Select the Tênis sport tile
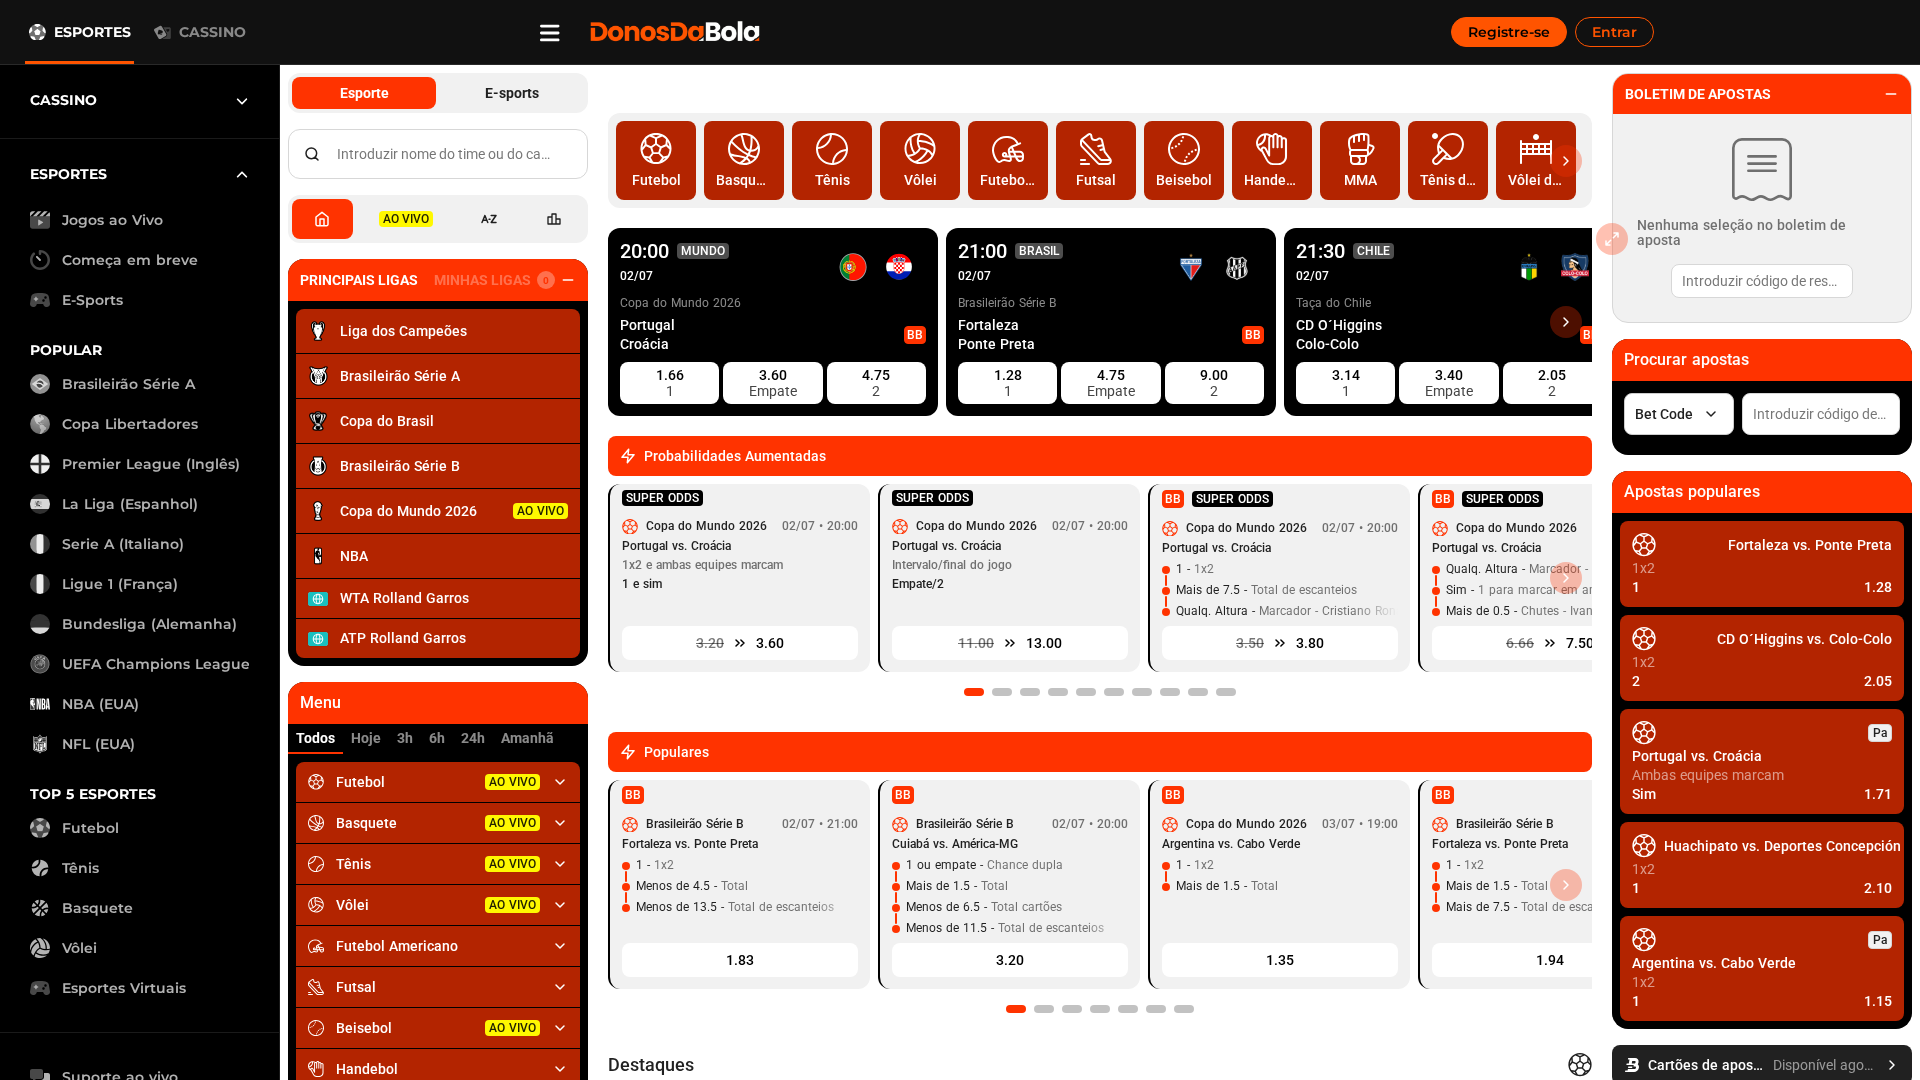1920x1080 pixels. click(x=832, y=160)
